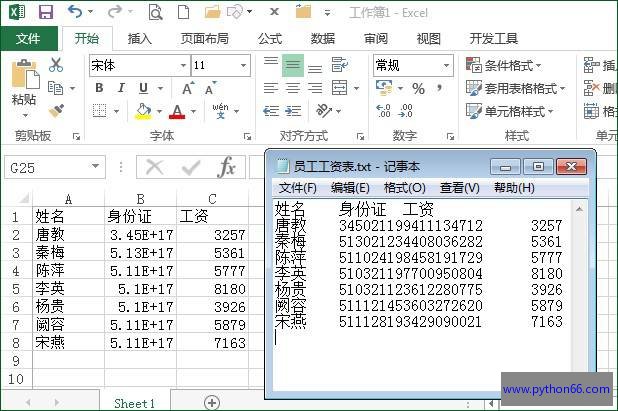Open Notepad 格式(O) menu

tap(405, 188)
